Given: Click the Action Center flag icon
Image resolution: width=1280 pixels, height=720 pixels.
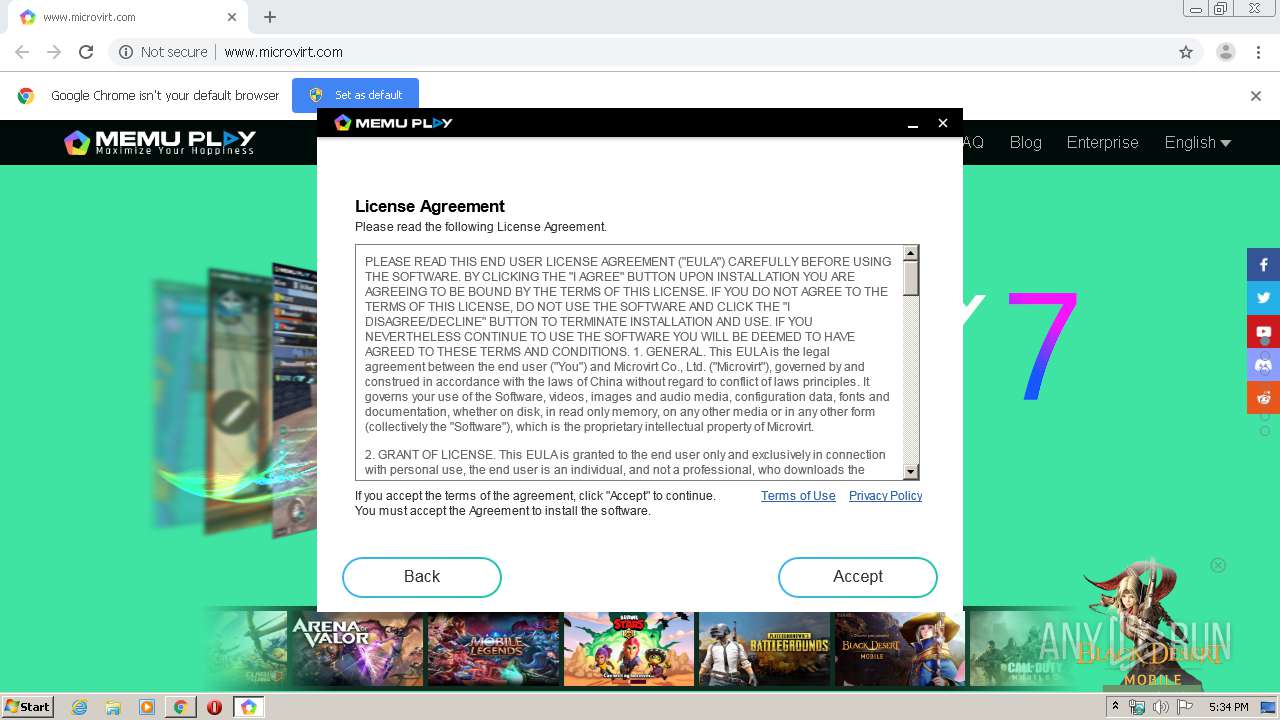Looking at the screenshot, I should coord(1185,707).
